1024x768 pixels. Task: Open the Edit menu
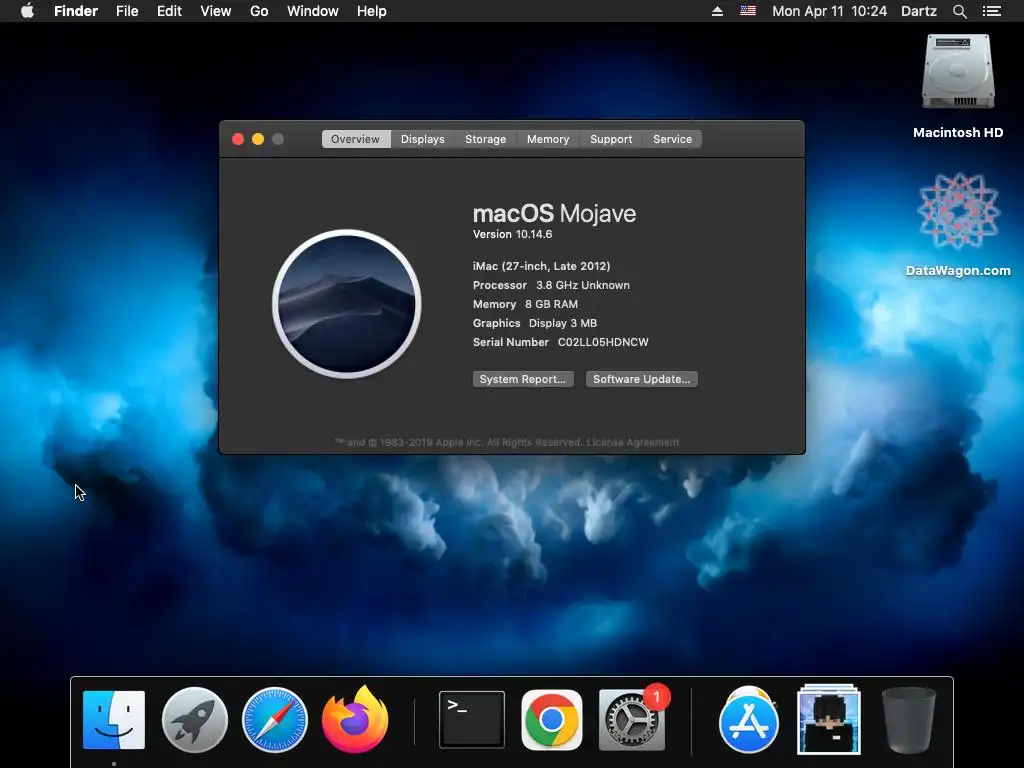[x=169, y=11]
